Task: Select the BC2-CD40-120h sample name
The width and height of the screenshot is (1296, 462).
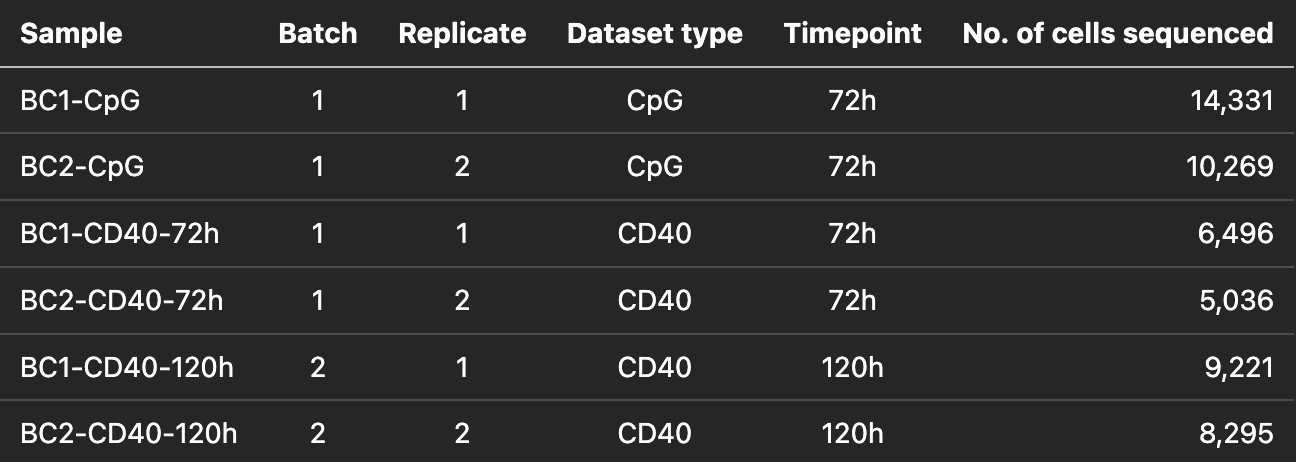Action: (x=129, y=433)
